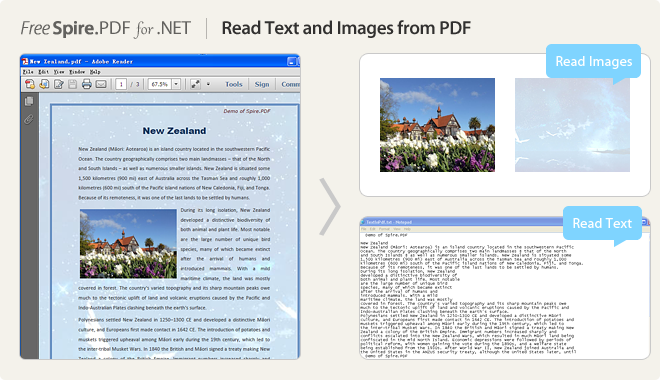Click the Read Text callout label

pos(602,223)
